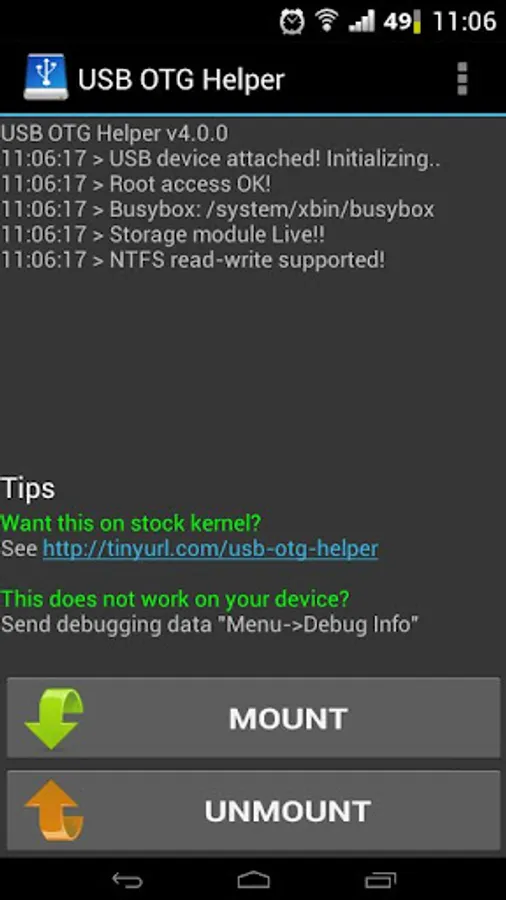
Task: Tap the 11:06 status bar clock
Action: tap(464, 22)
